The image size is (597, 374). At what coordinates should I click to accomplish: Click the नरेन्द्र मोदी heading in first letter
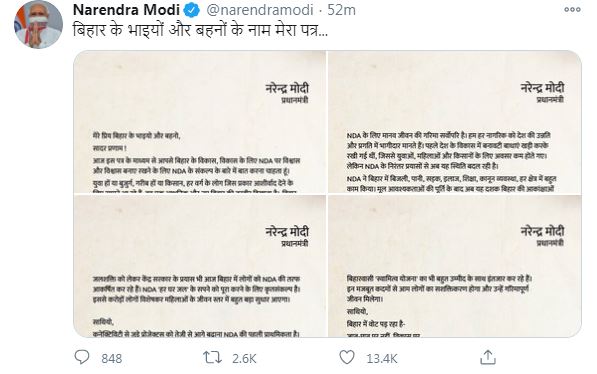tap(287, 88)
